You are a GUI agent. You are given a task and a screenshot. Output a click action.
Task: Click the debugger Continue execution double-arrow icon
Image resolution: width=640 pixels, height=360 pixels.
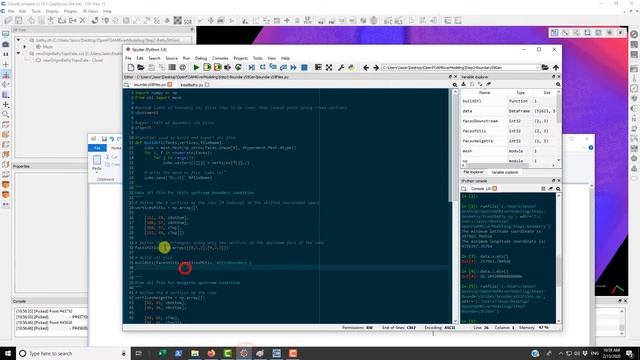(x=293, y=67)
